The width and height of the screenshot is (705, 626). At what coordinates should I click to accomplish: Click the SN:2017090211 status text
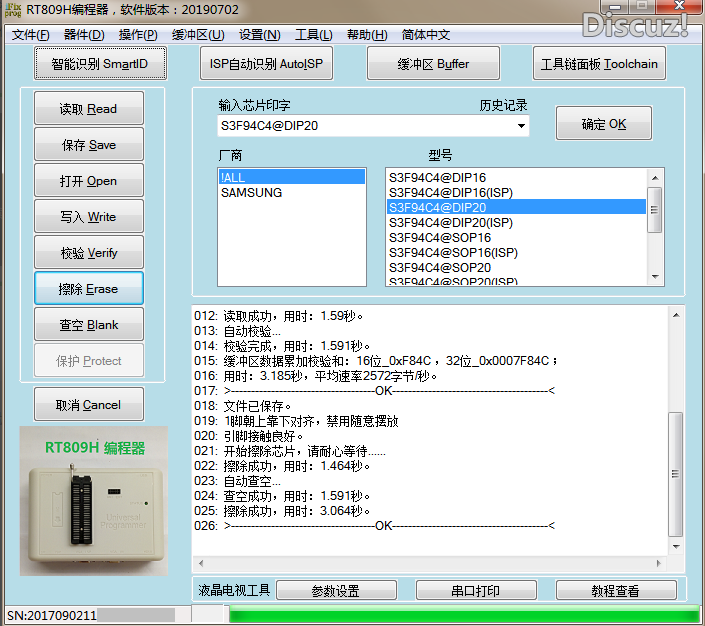(x=52, y=615)
